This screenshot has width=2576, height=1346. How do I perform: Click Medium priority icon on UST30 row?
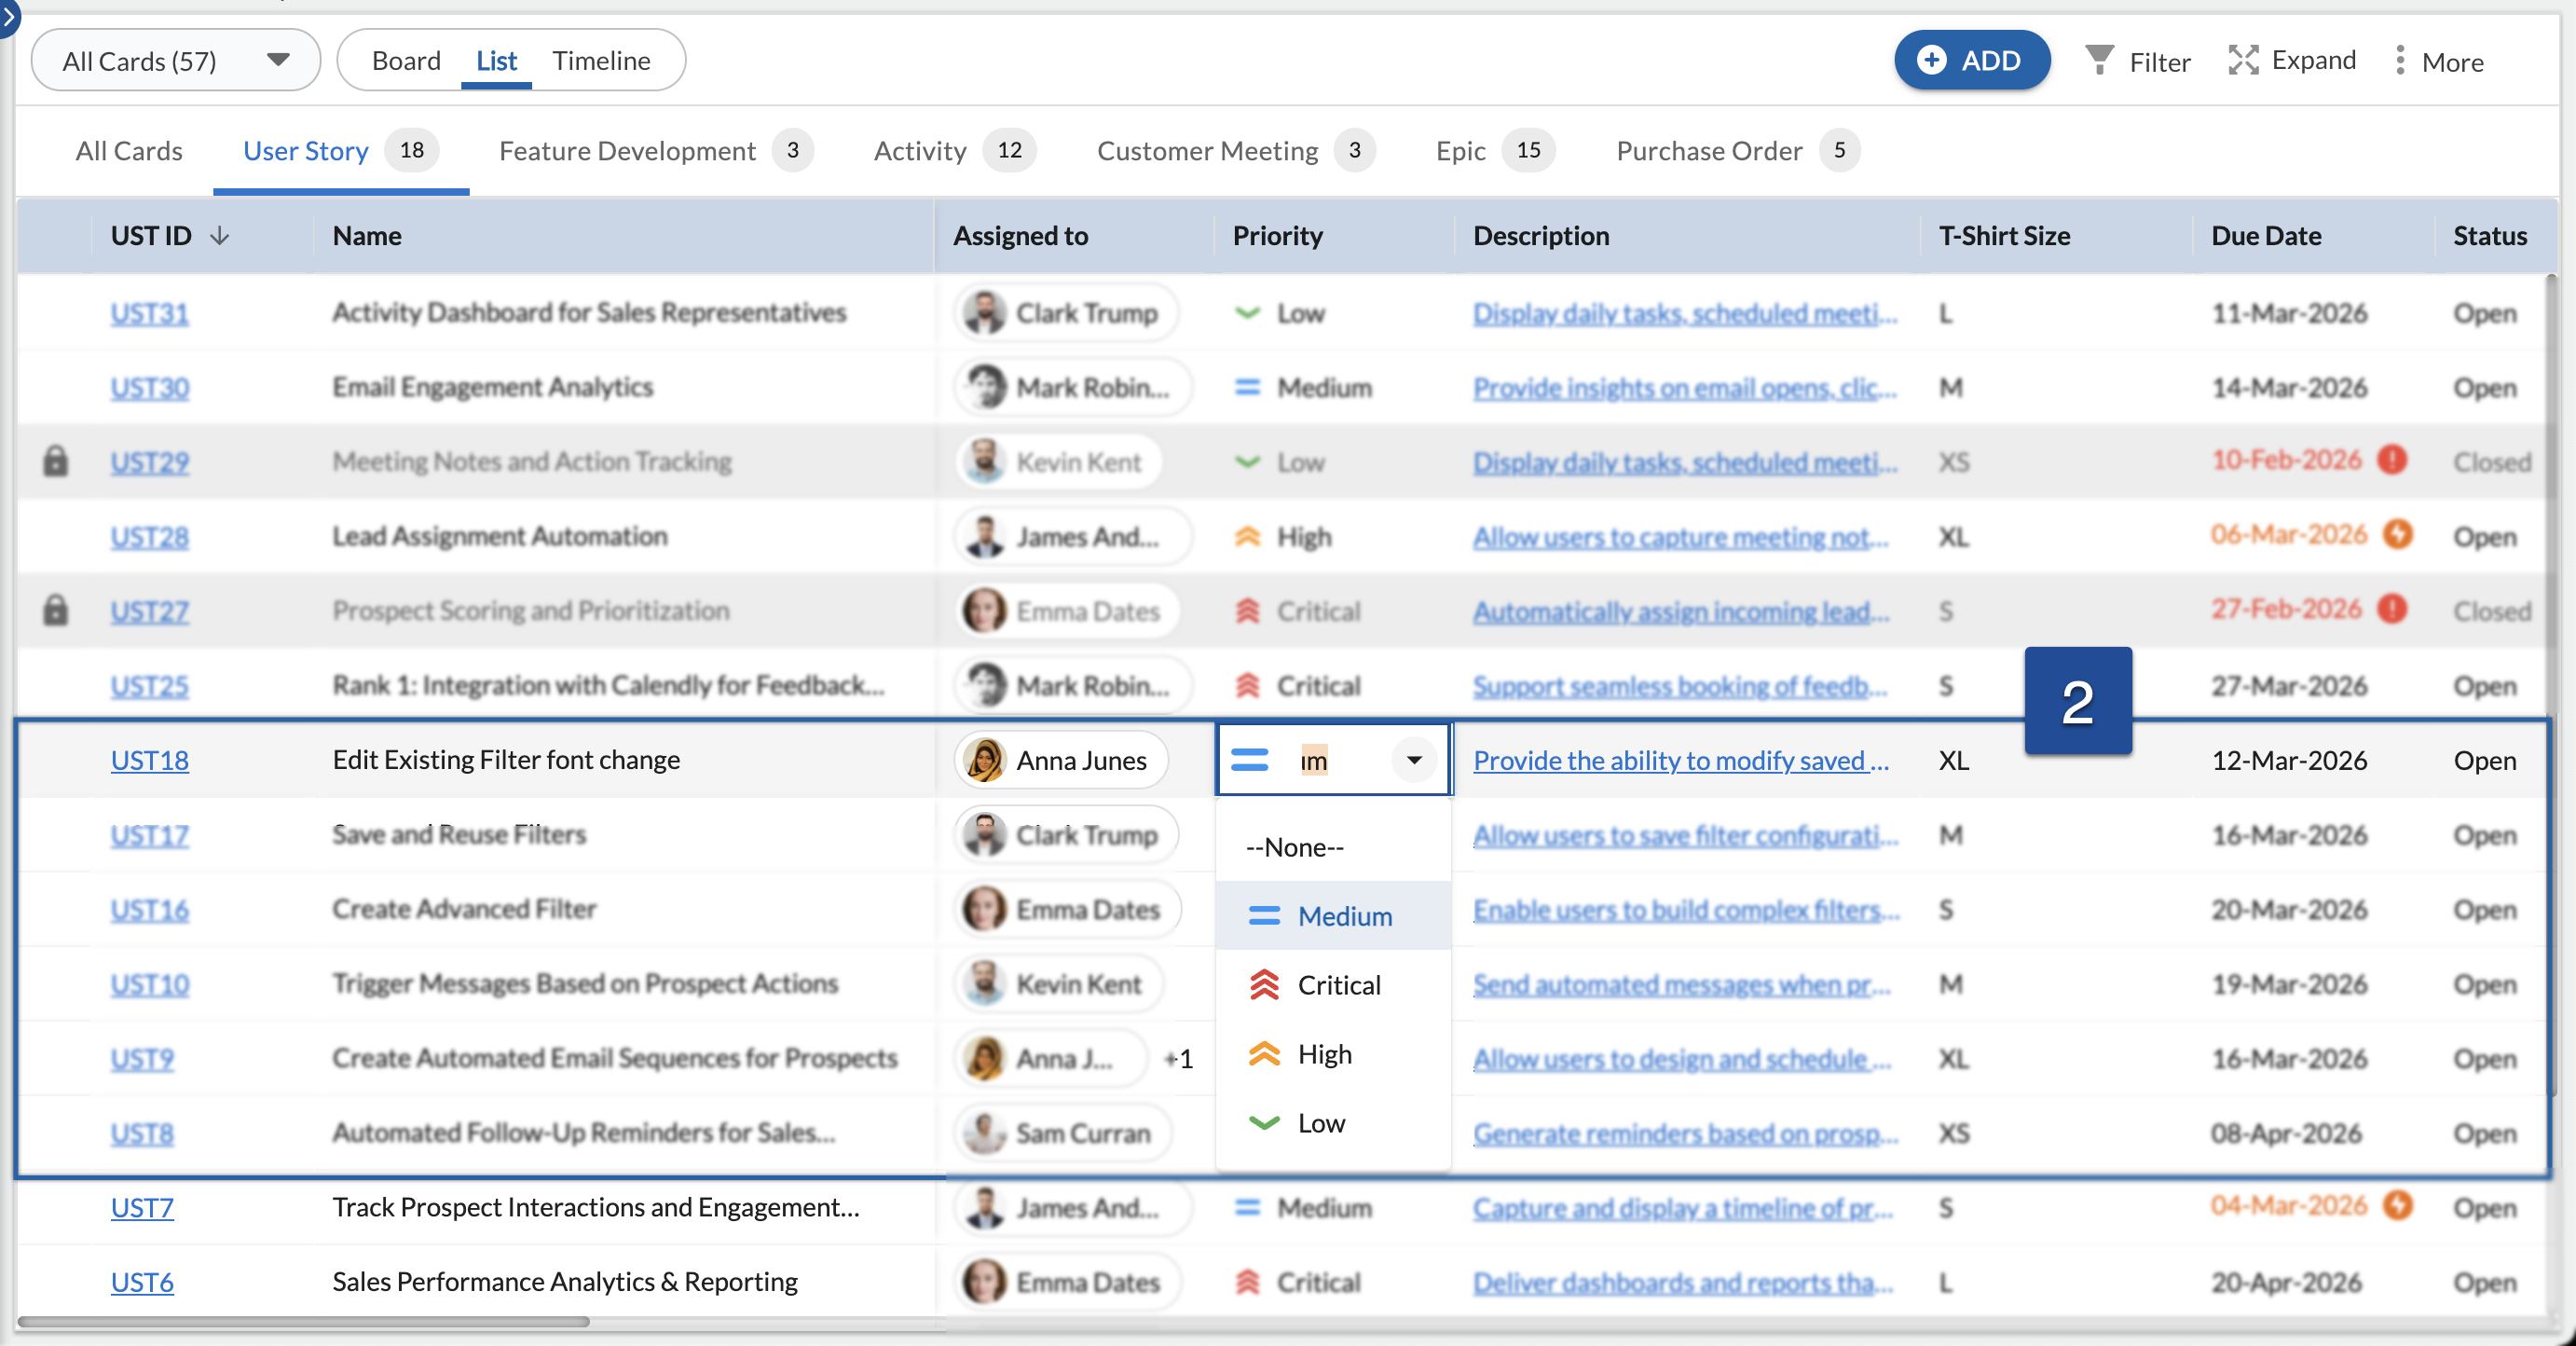click(1247, 387)
